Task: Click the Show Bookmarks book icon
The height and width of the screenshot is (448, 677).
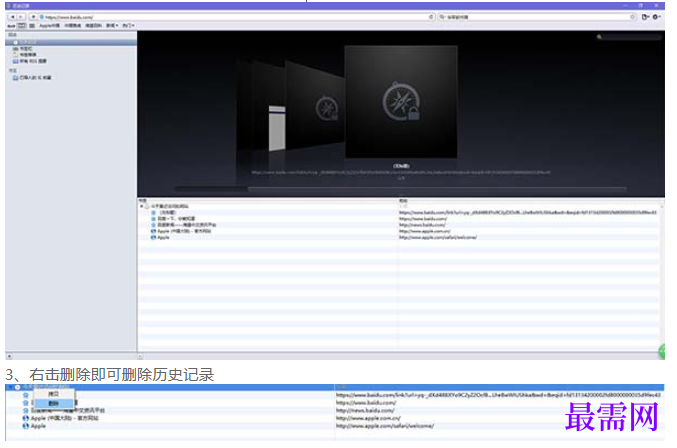Action: coord(21,25)
